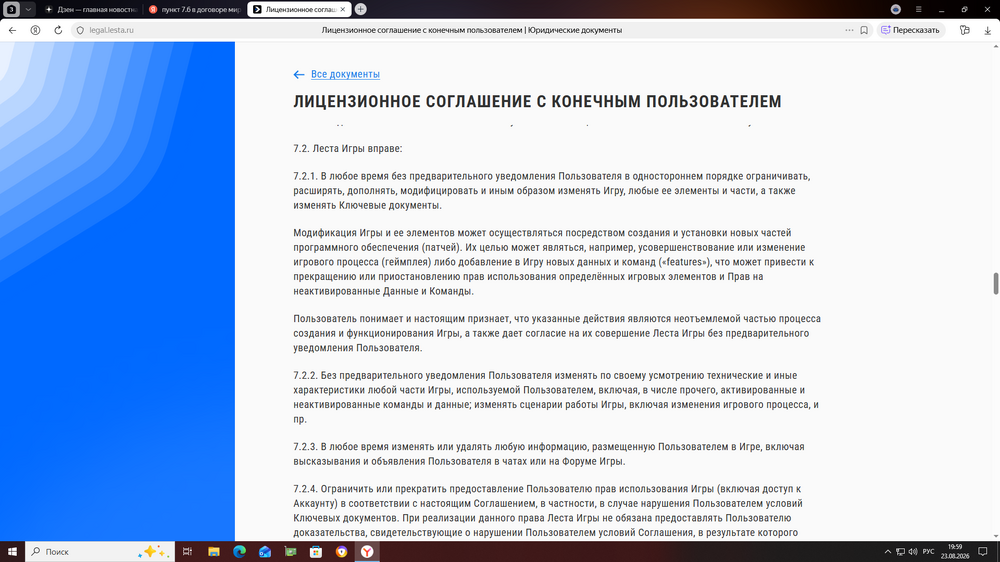This screenshot has width=1000, height=562.
Task: Reload the current page
Action: coord(58,30)
